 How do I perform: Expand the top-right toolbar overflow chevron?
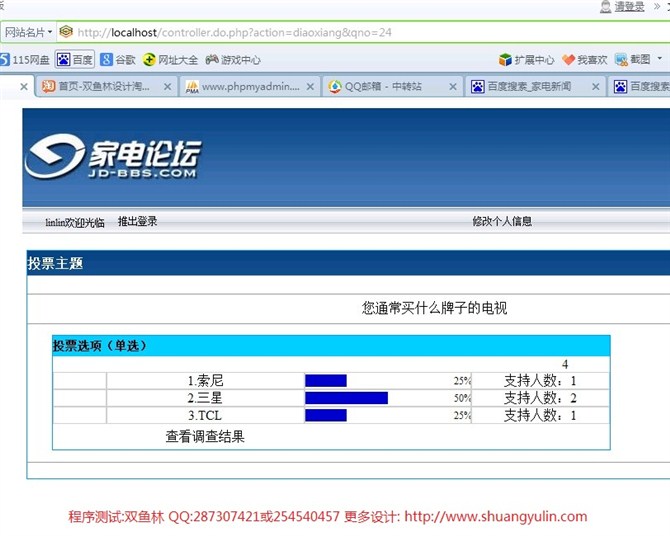(658, 7)
